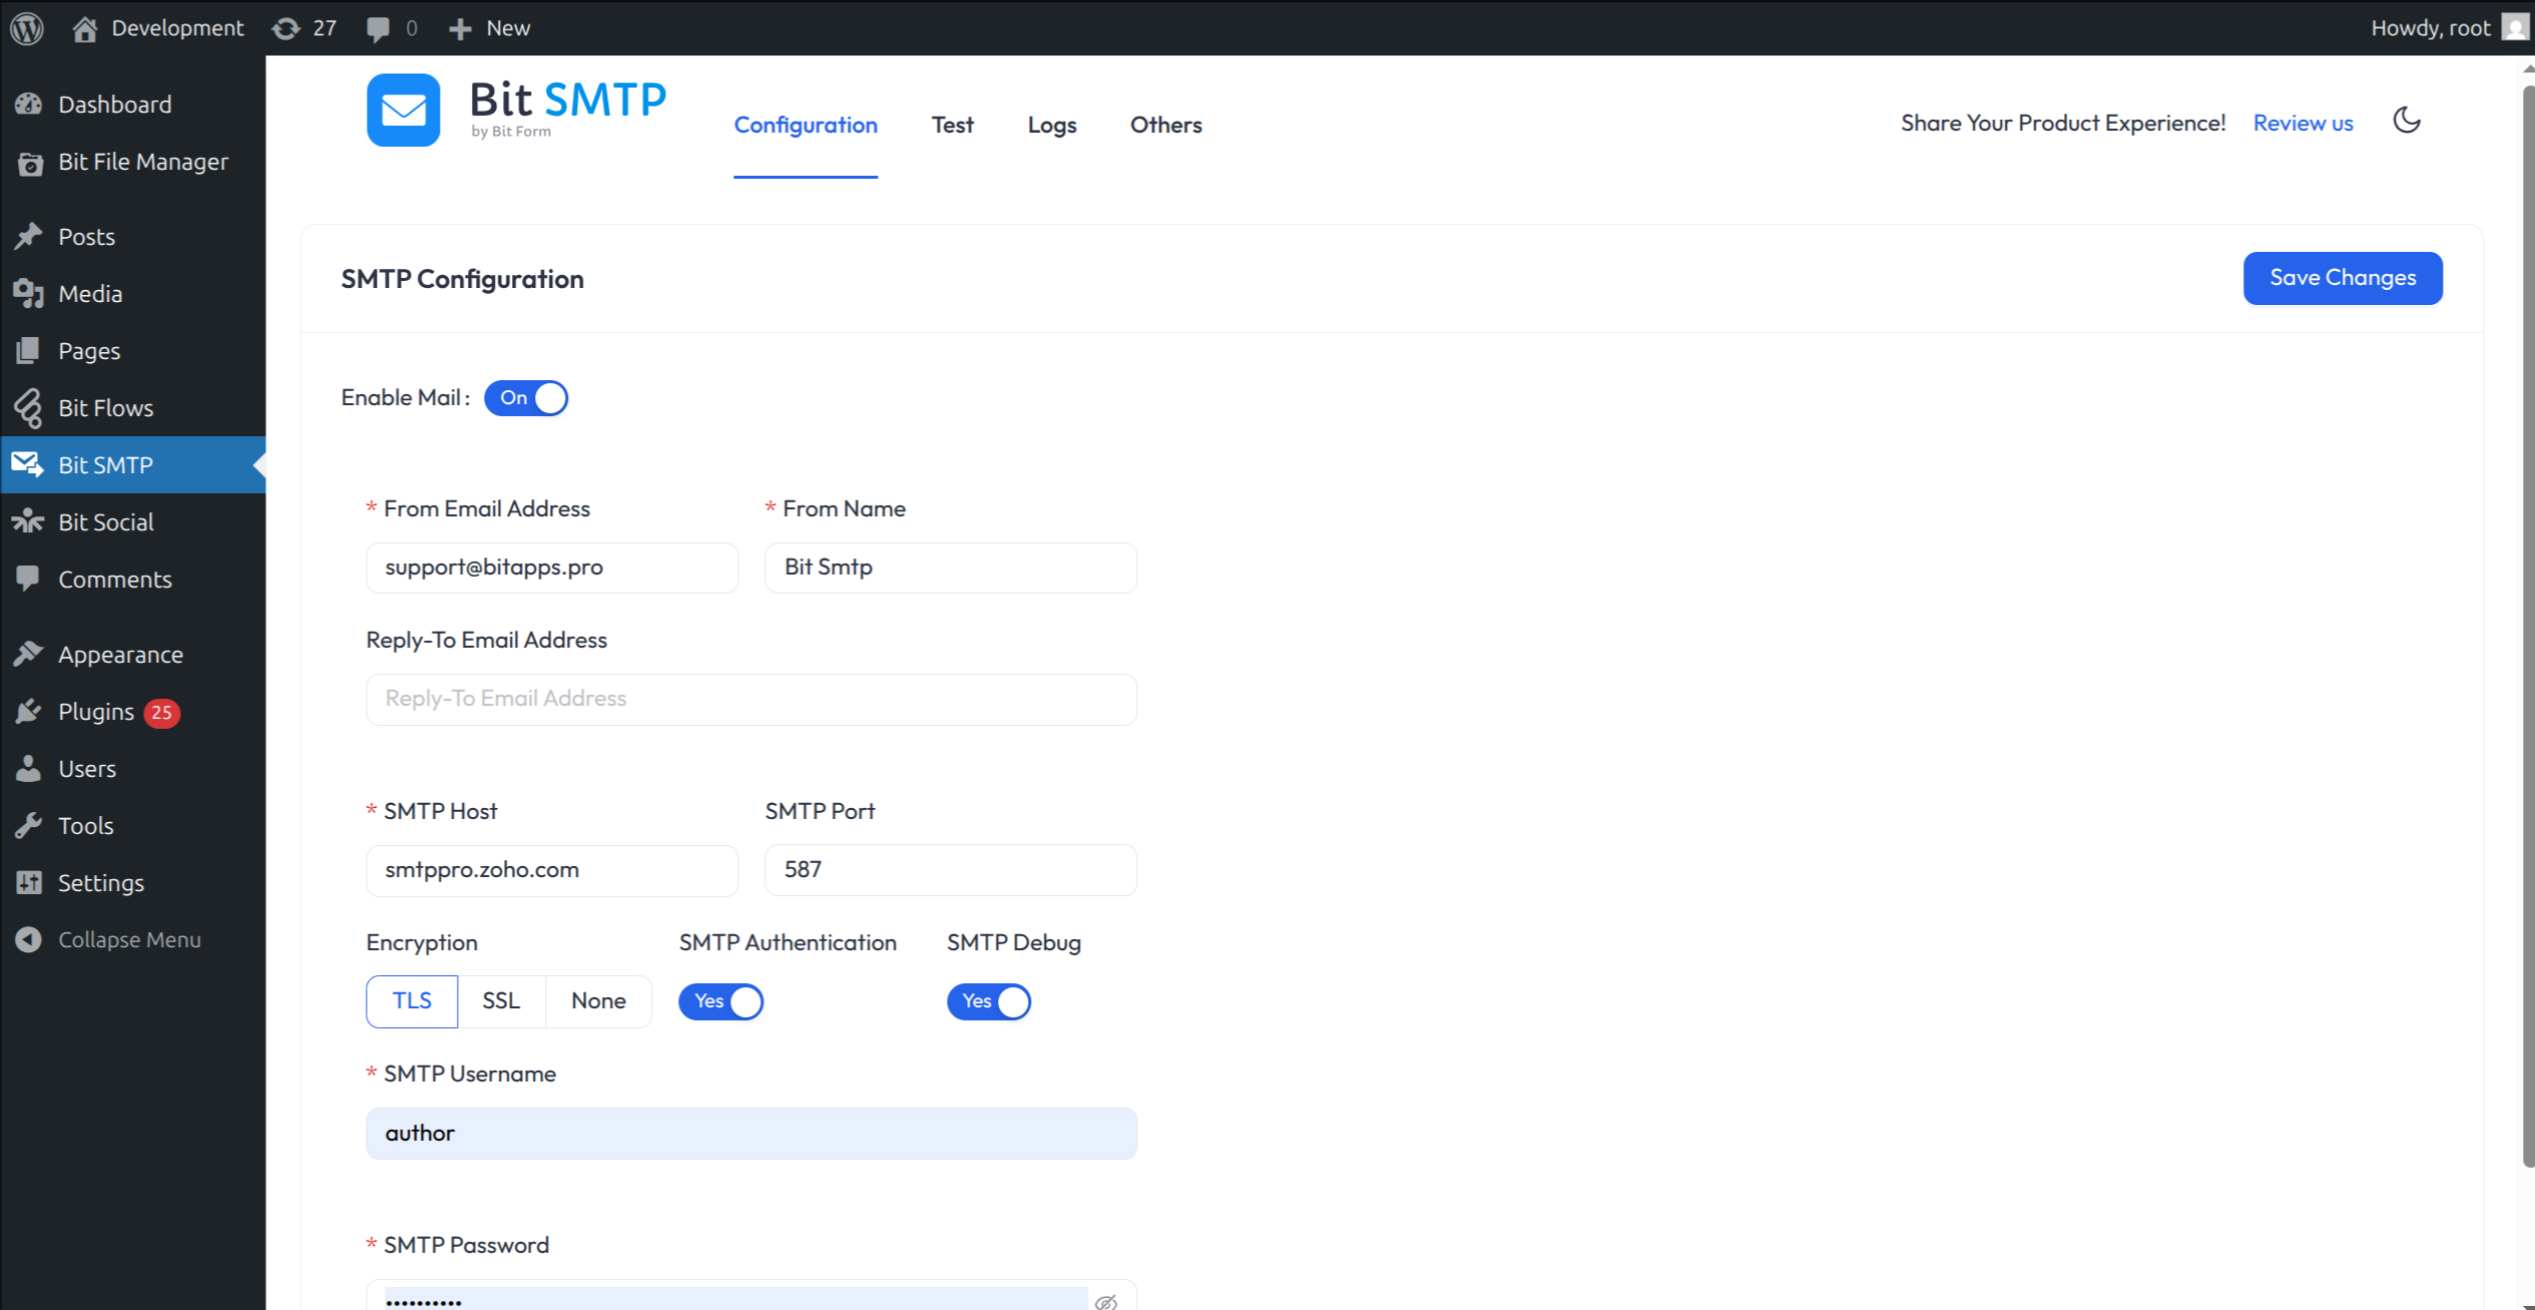This screenshot has height=1310, width=2535.
Task: Click the Bit SMTP envelope logo
Action: pos(403,110)
